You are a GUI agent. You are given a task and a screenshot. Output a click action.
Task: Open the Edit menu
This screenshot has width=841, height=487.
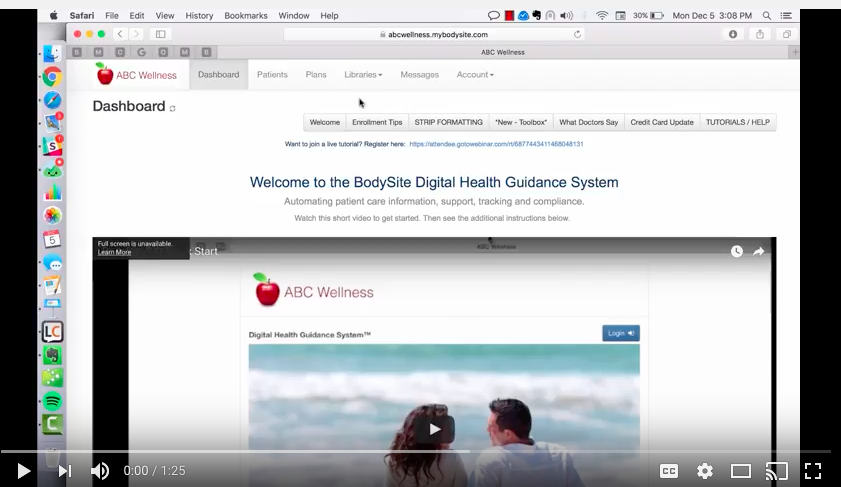(136, 16)
